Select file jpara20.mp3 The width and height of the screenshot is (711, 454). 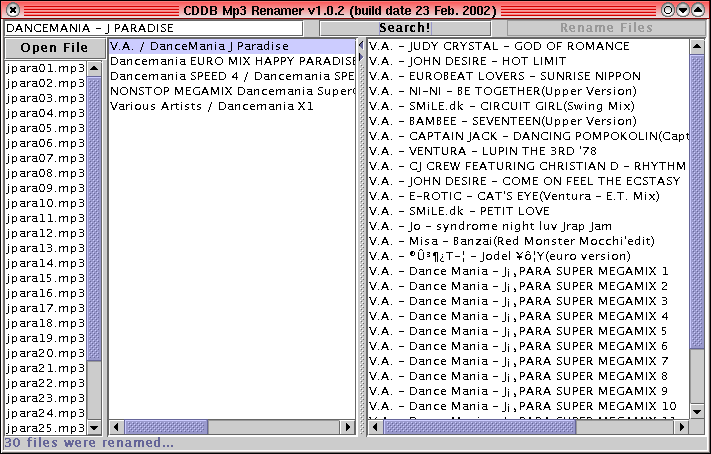tap(45, 353)
